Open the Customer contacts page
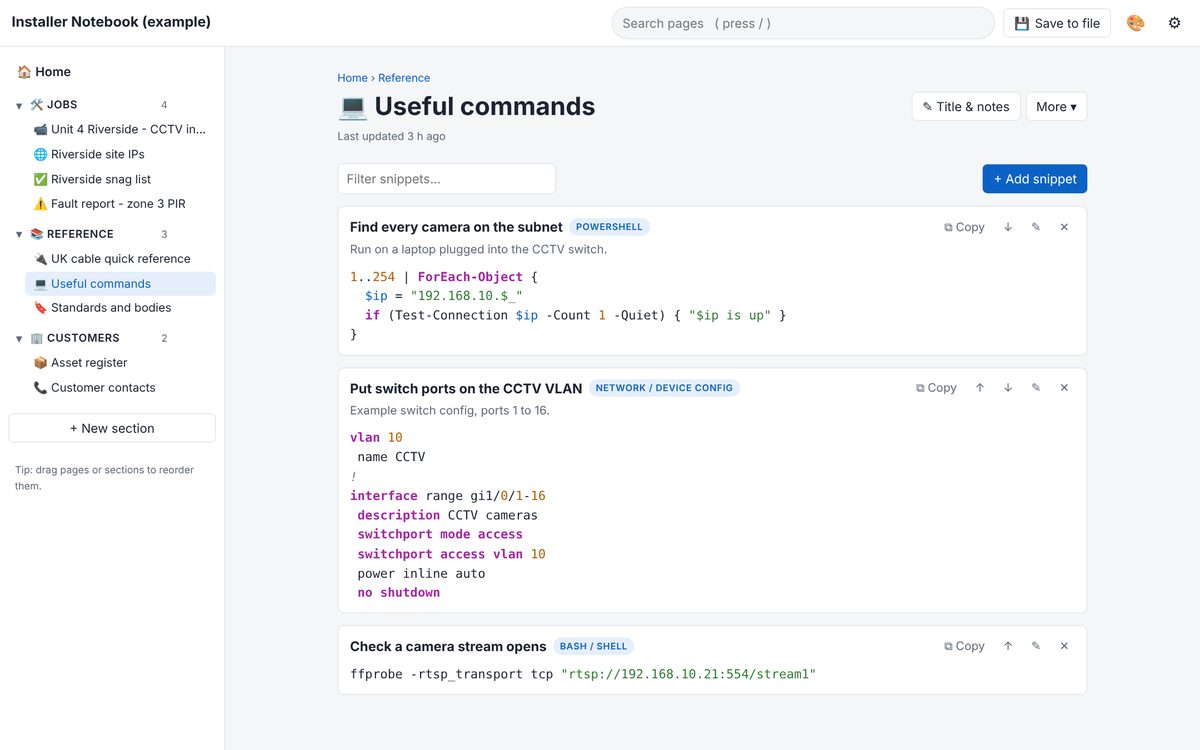The image size is (1200, 750). pos(120,388)
